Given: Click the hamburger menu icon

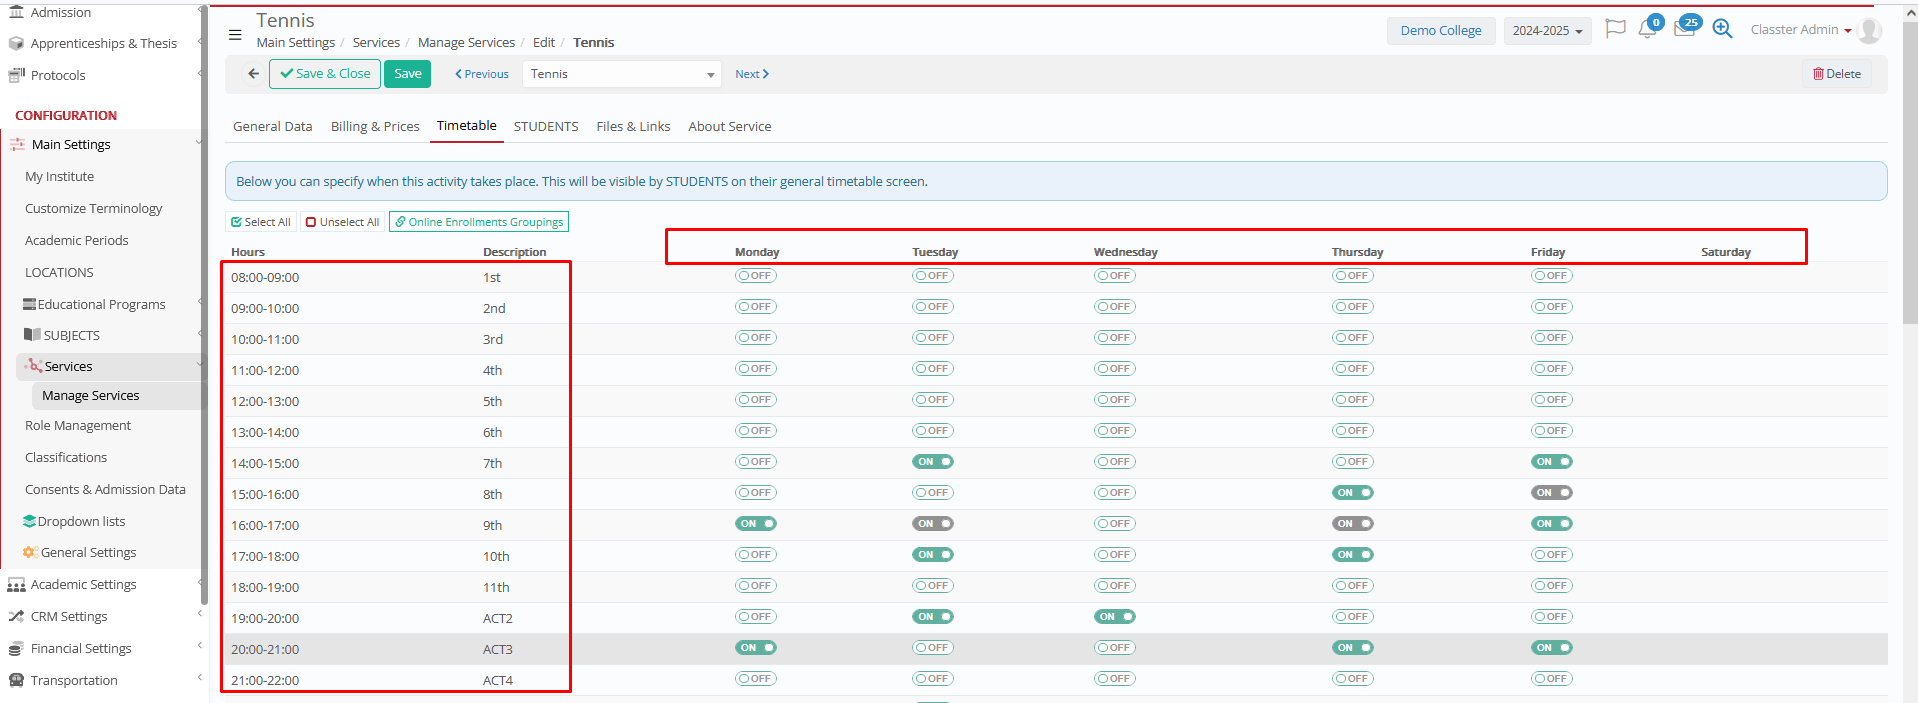Looking at the screenshot, I should [235, 35].
